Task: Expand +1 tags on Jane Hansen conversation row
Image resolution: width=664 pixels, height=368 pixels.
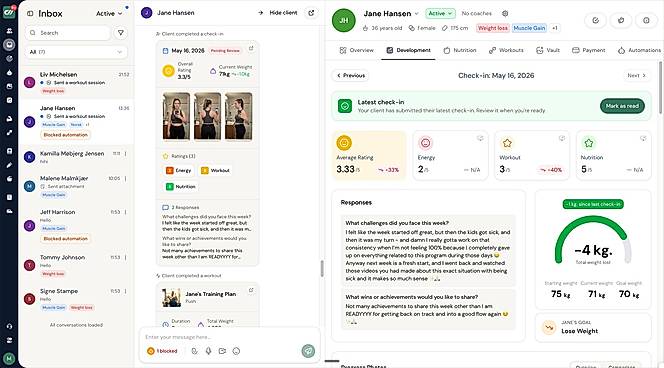Action: 87,125
